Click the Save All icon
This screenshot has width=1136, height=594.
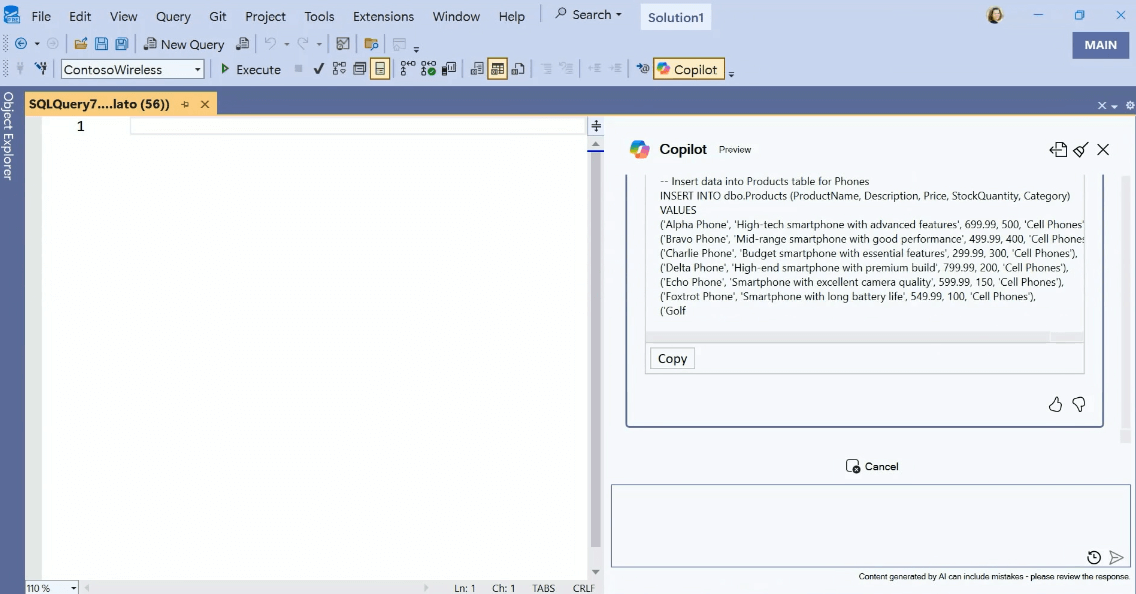122,44
